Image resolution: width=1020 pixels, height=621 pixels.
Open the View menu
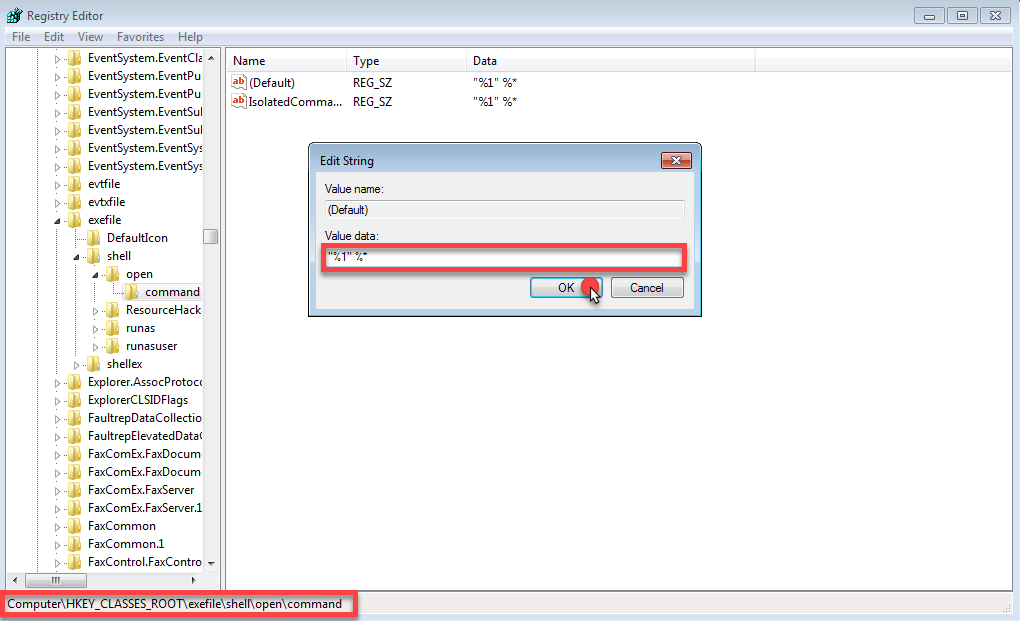pyautogui.click(x=90, y=37)
